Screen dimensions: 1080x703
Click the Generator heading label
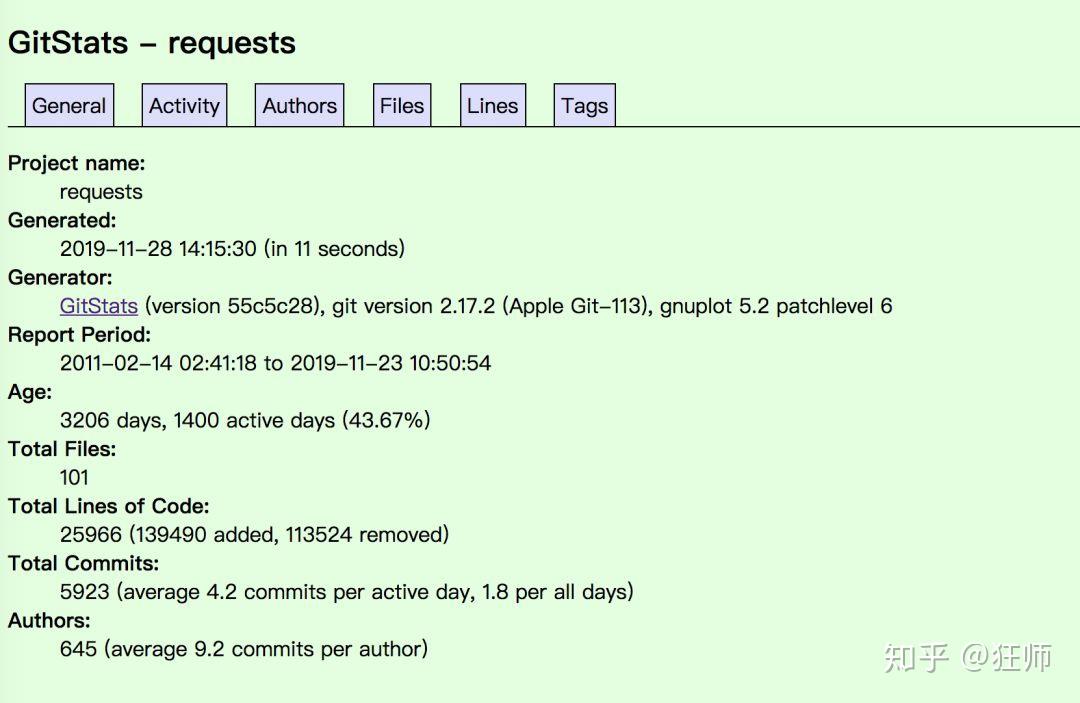60,277
